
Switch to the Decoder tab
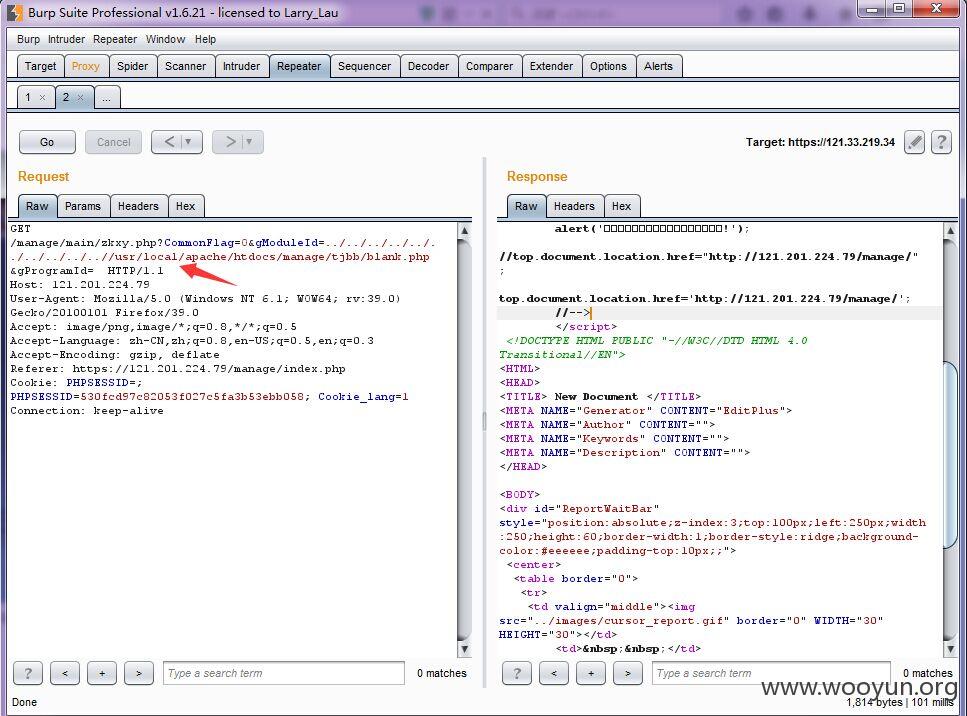(429, 66)
